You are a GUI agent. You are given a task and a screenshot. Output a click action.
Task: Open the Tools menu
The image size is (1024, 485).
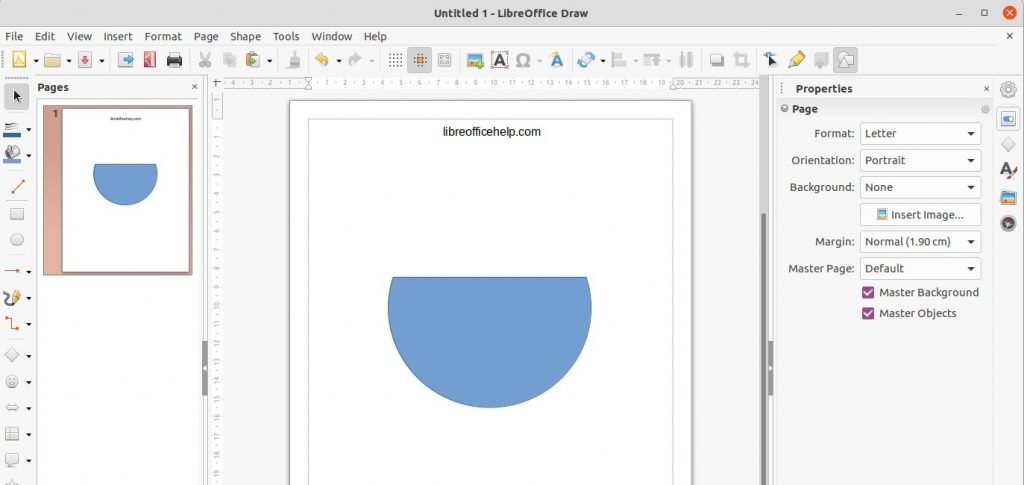[x=286, y=37]
